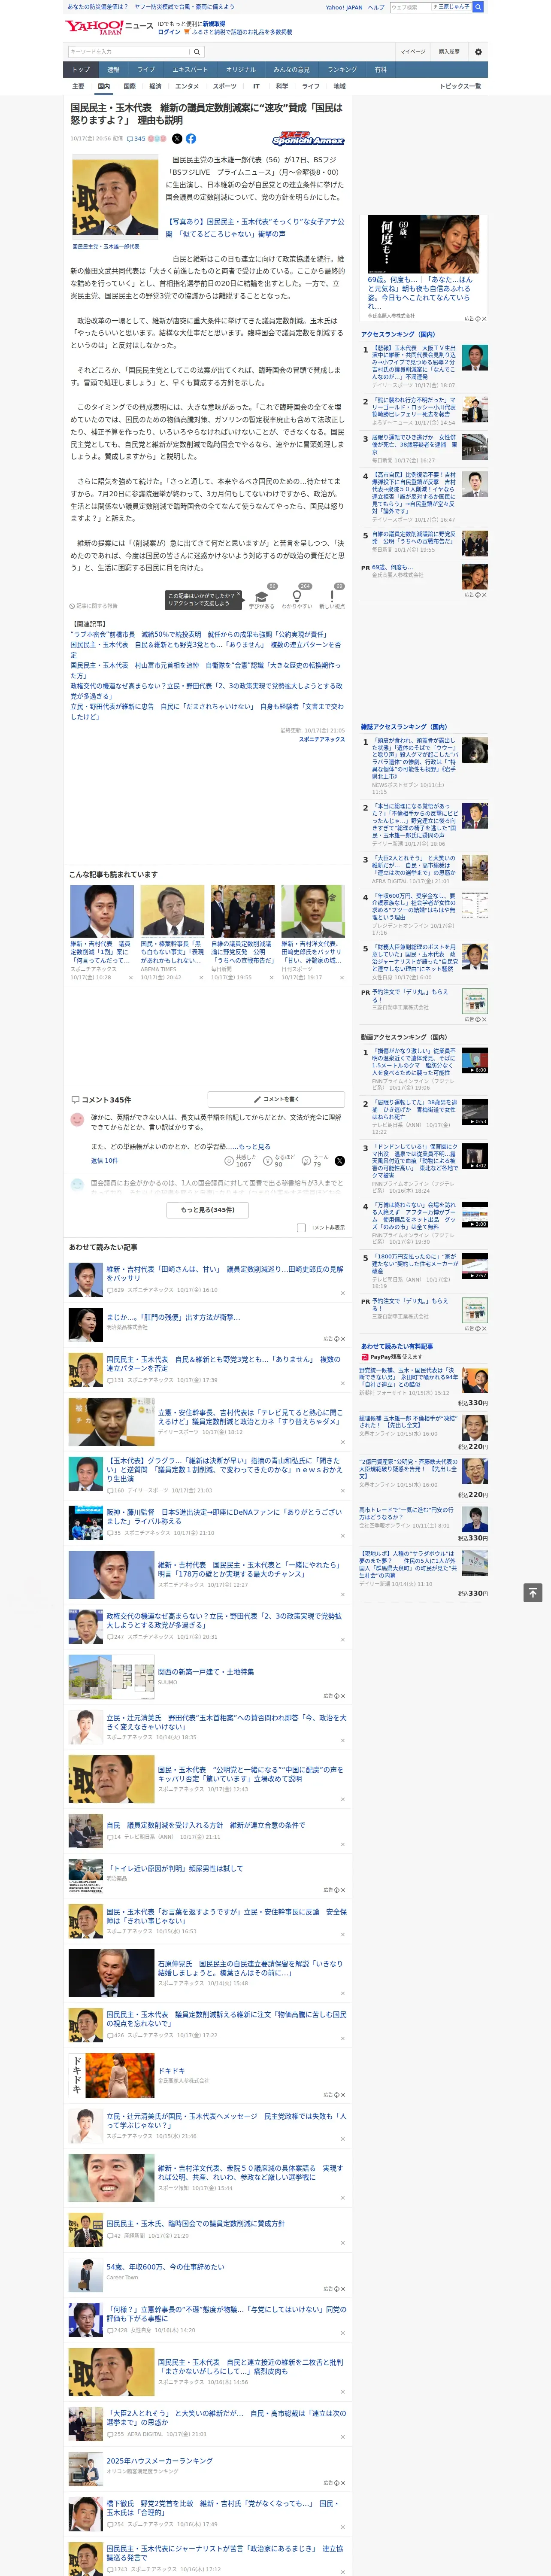Select the 速報 navigation tab
The width and height of the screenshot is (551, 2576).
113,70
